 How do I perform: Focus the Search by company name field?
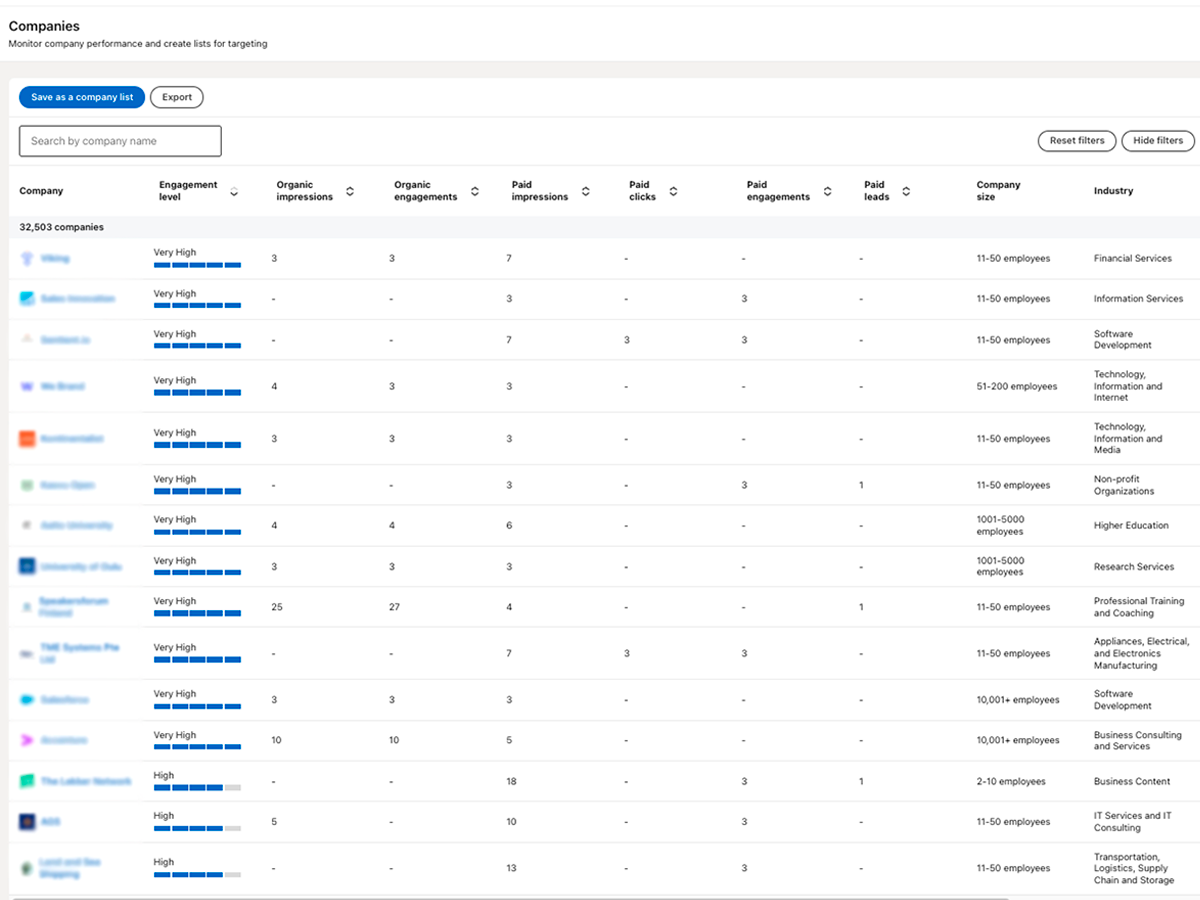click(x=120, y=141)
